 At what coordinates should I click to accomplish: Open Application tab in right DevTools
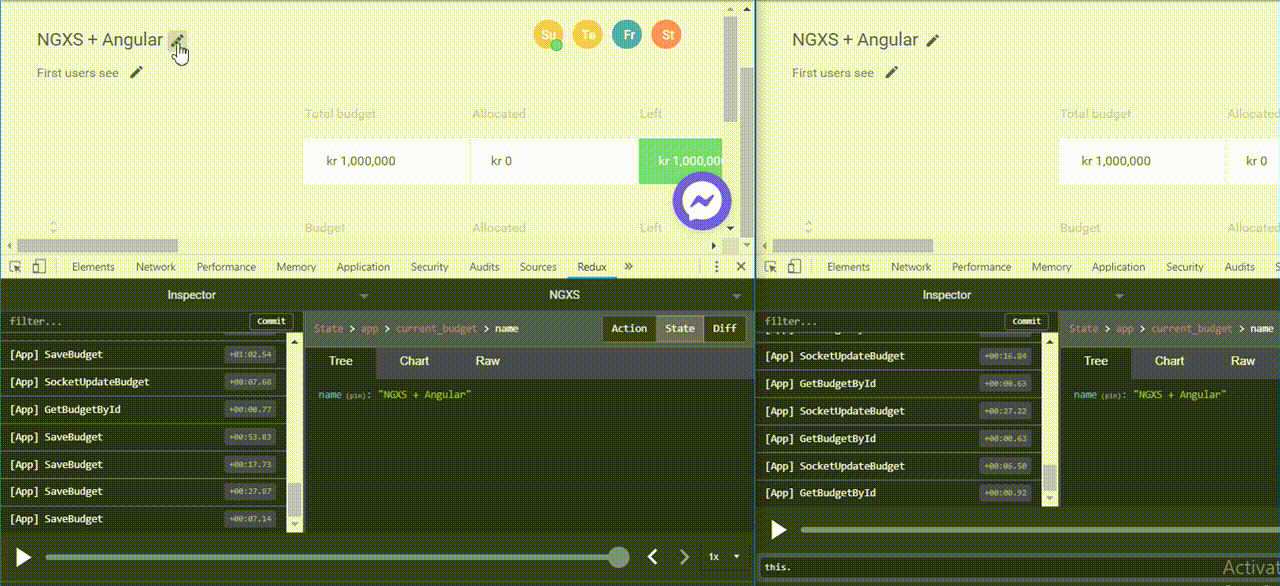click(x=1118, y=267)
